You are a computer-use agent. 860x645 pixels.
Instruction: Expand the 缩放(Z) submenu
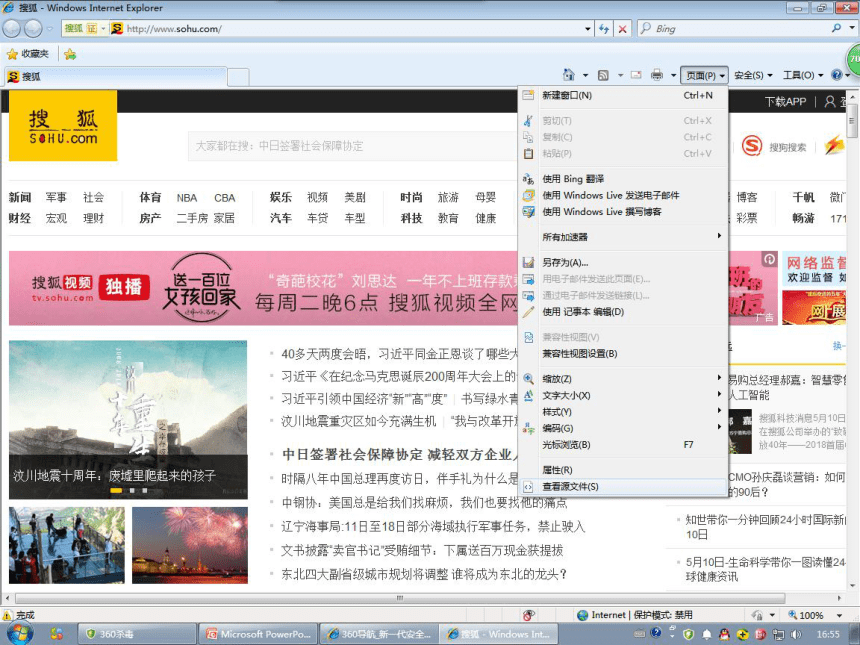point(624,378)
